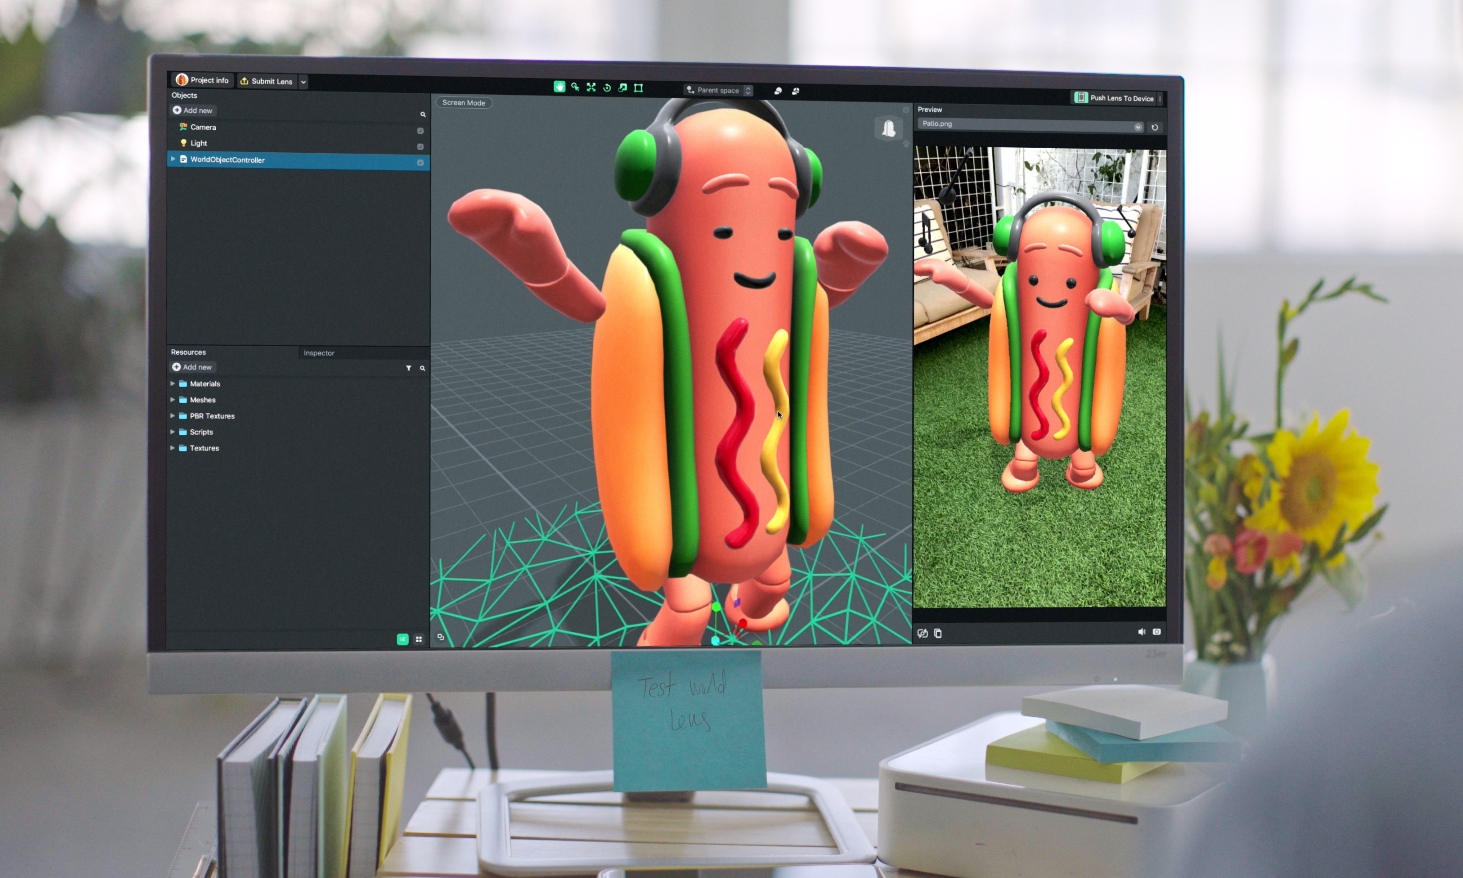Select the PBR Textures folder label

coord(212,416)
